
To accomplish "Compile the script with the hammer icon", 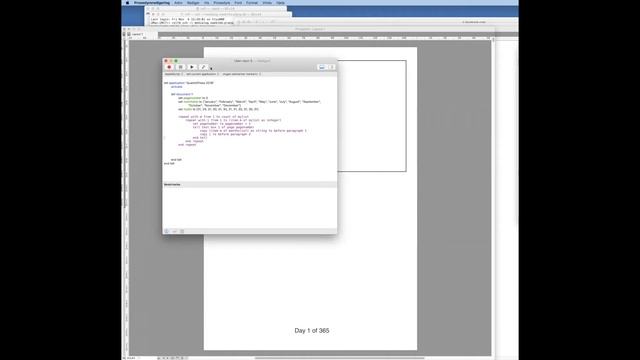I will tap(203, 67).
